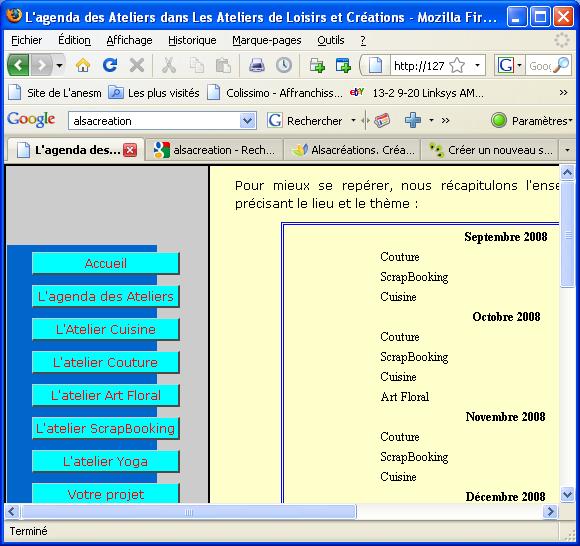Switch to the Alsacréations. Créa... tab
This screenshot has height=546, width=580.
pos(353,150)
